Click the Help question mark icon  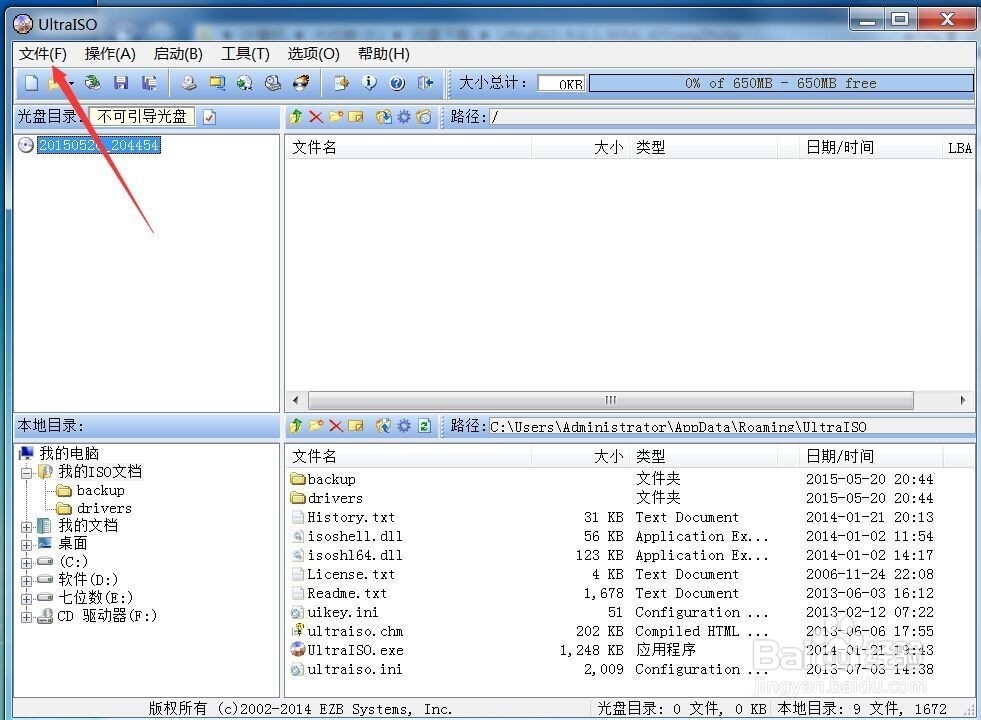(x=397, y=83)
